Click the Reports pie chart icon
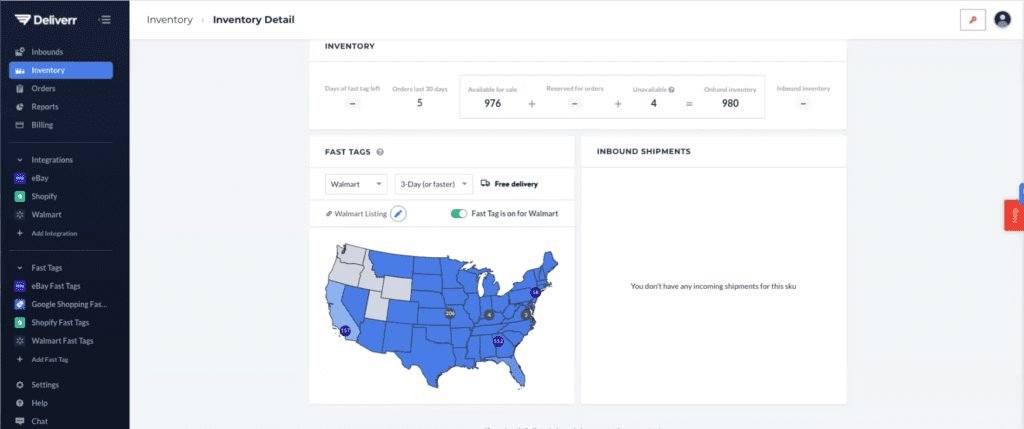Screen dimensions: 1024x429 20,106
